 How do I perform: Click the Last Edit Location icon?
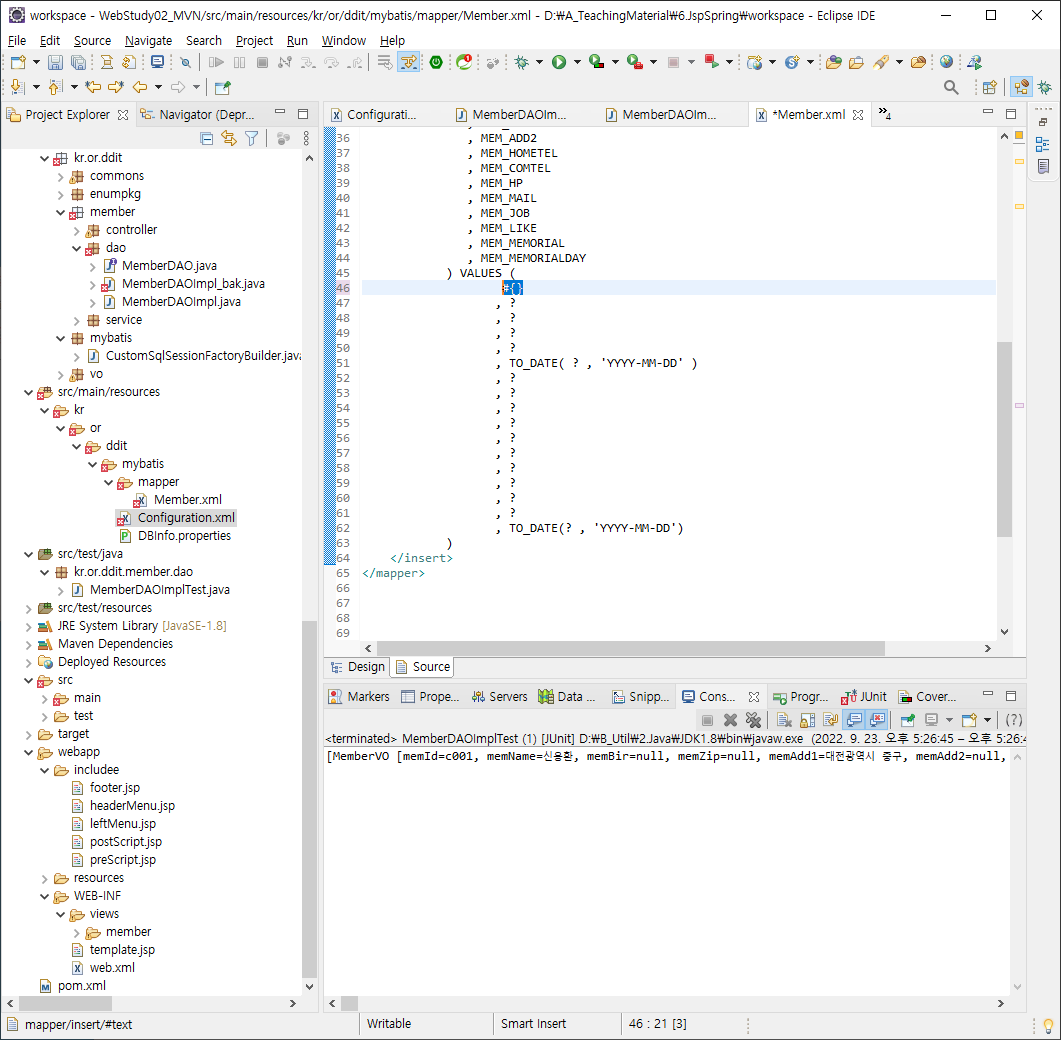click(93, 87)
